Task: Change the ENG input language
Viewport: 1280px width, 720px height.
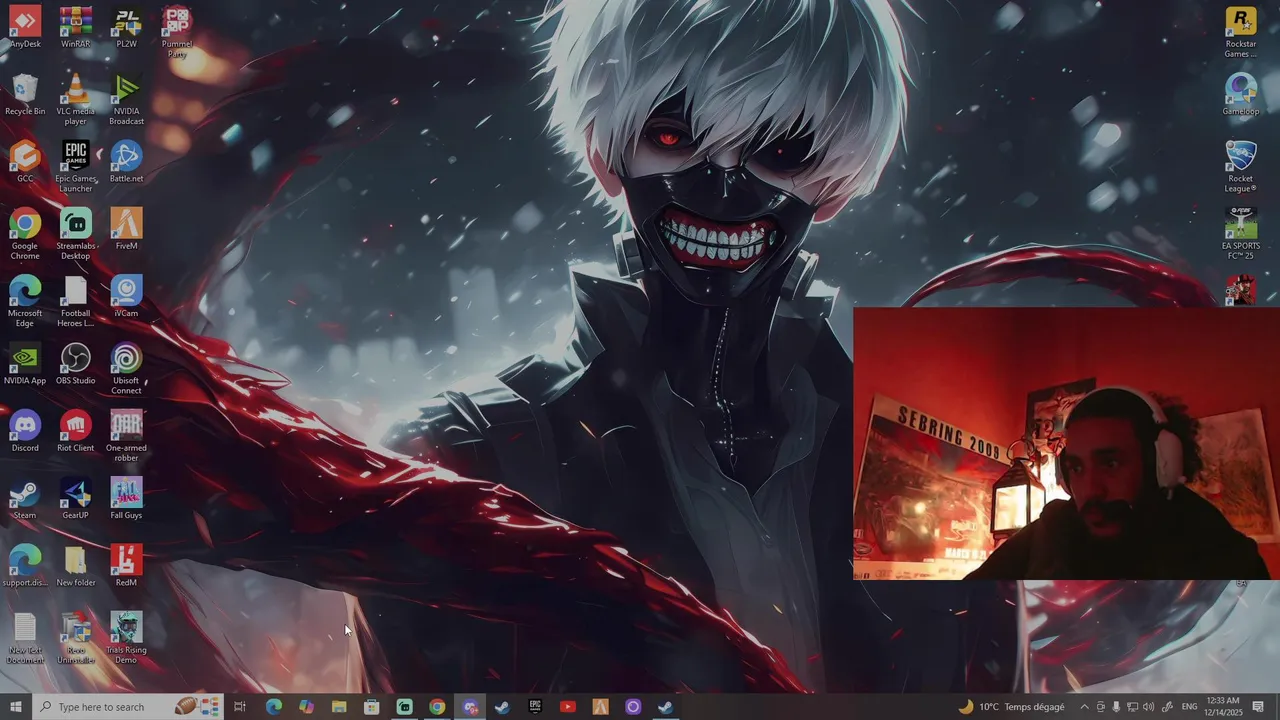Action: click(1189, 707)
